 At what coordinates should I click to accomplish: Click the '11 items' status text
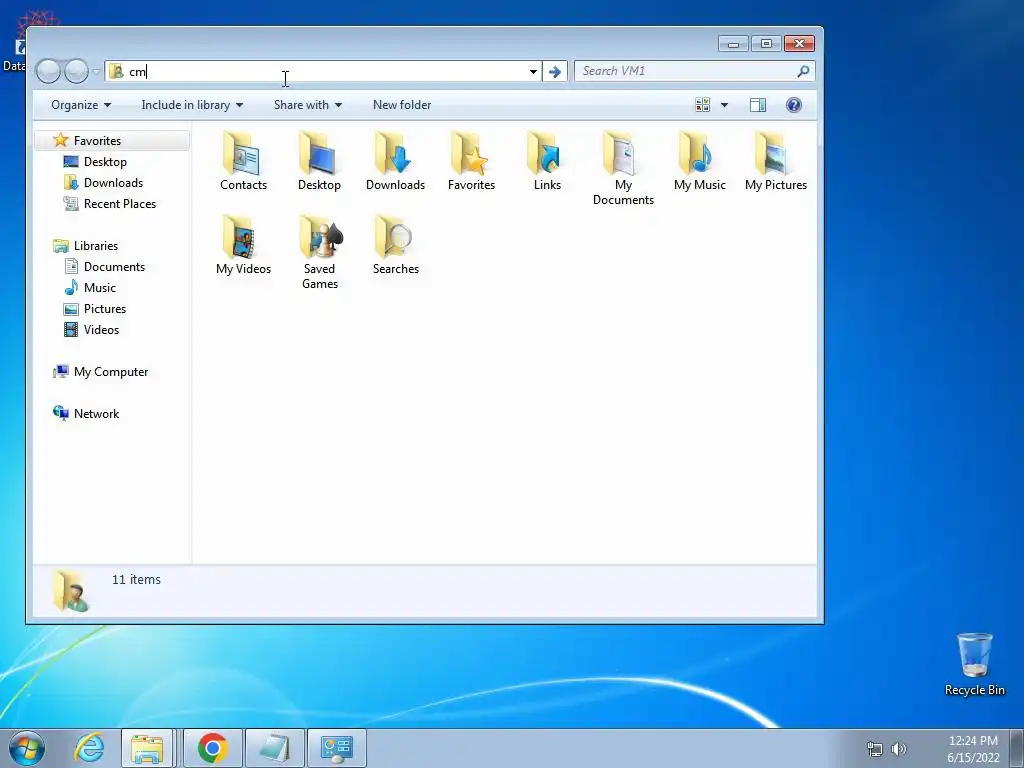[136, 579]
